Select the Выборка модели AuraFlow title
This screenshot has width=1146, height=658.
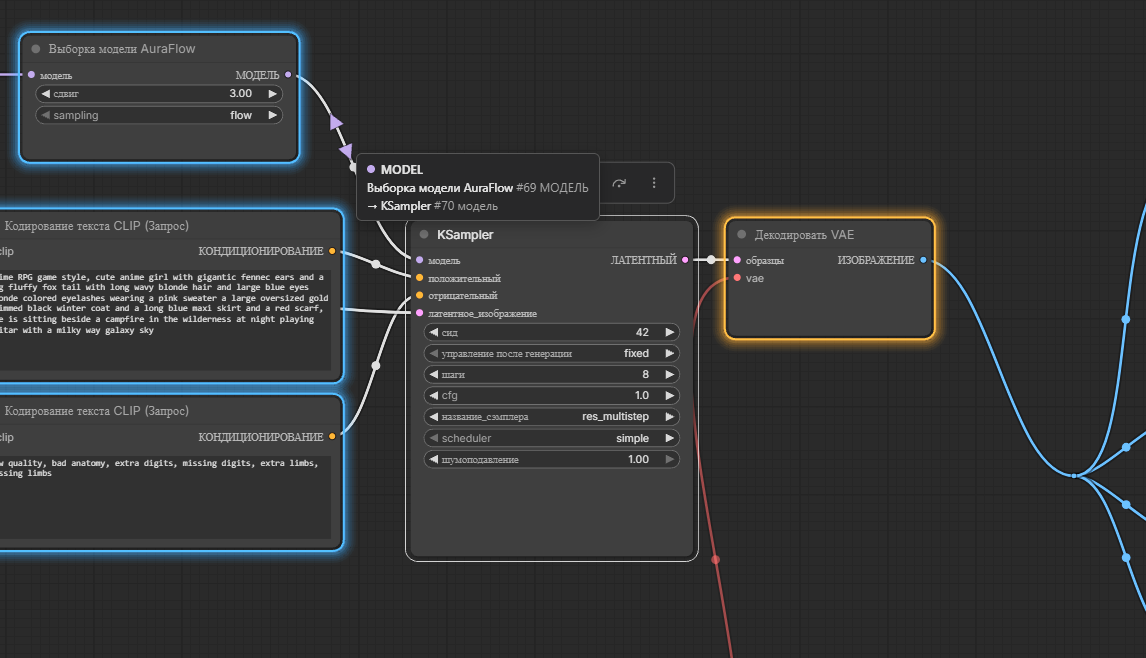(122, 49)
